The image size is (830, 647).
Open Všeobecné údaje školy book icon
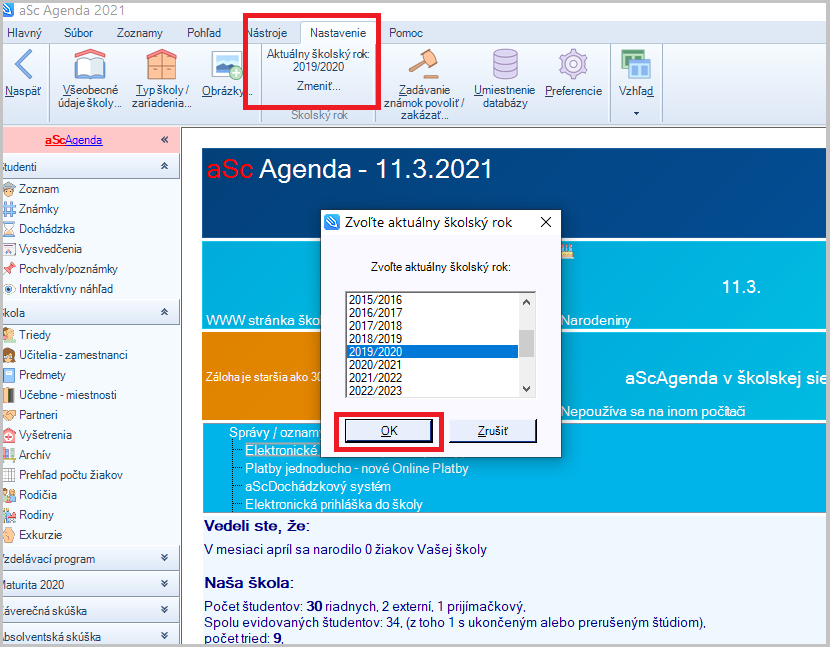[89, 64]
